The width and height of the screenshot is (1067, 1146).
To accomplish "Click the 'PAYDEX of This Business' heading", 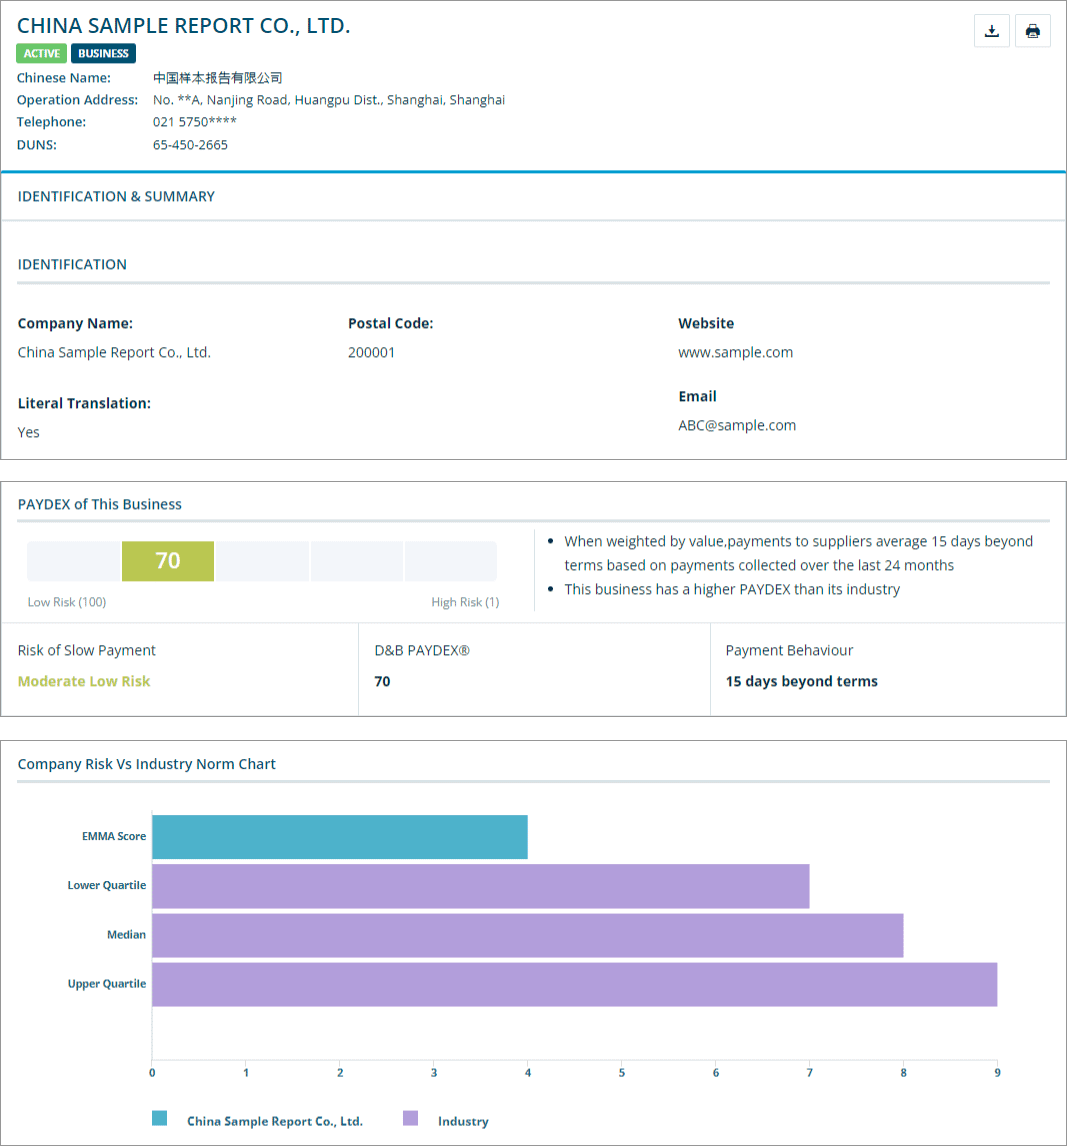I will (99, 504).
